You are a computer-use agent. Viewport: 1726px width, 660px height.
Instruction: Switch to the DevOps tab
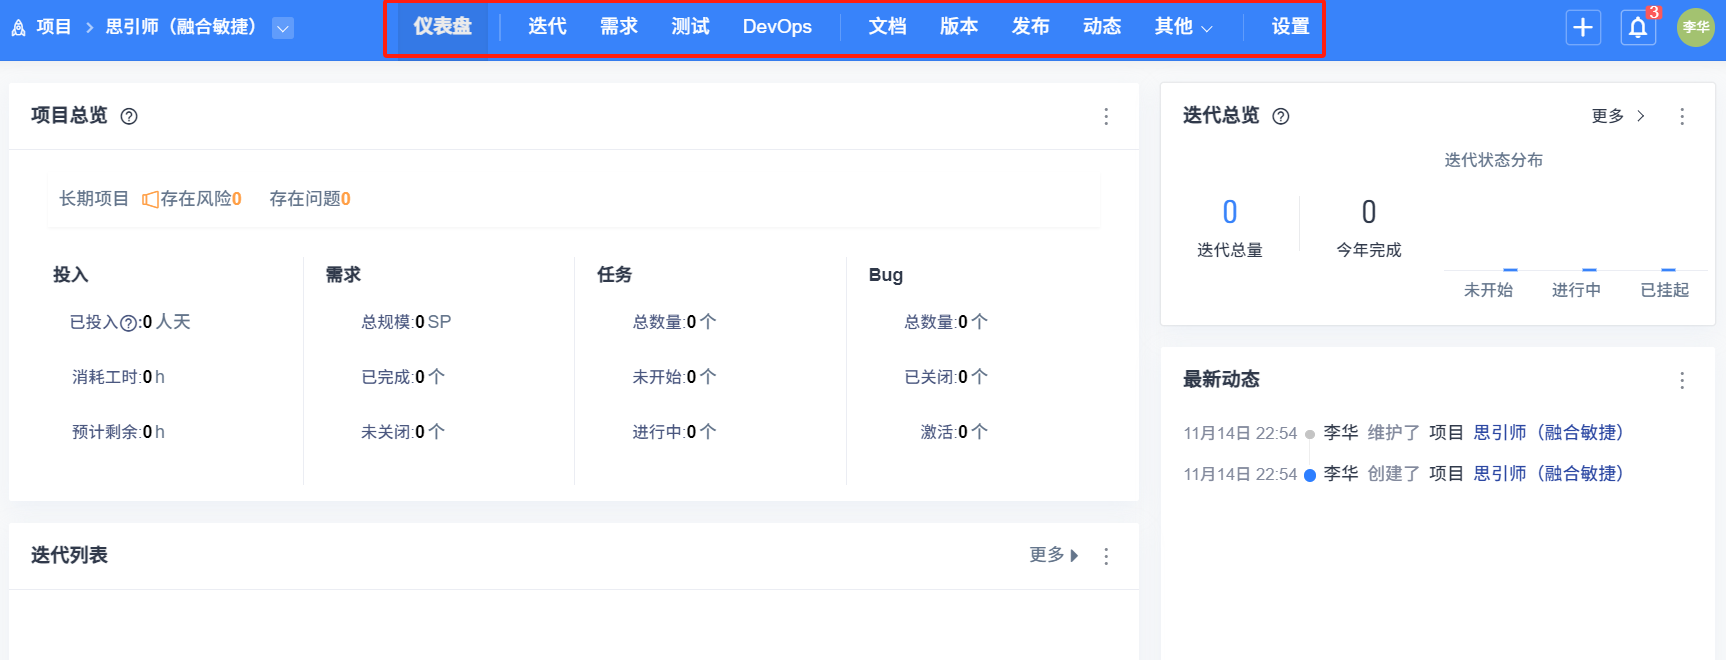(777, 27)
